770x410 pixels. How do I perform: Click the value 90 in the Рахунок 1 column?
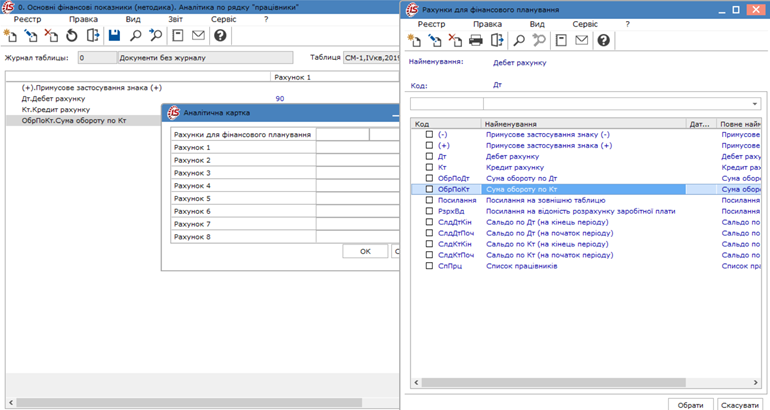pyautogui.click(x=279, y=98)
